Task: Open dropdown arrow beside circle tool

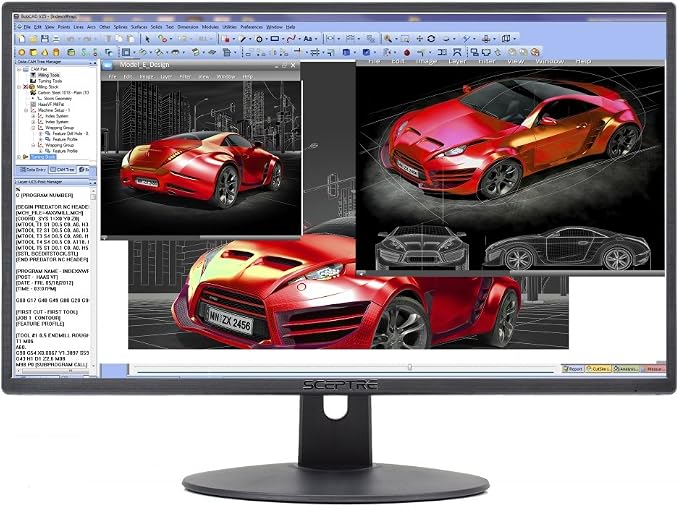Action: 266,39
